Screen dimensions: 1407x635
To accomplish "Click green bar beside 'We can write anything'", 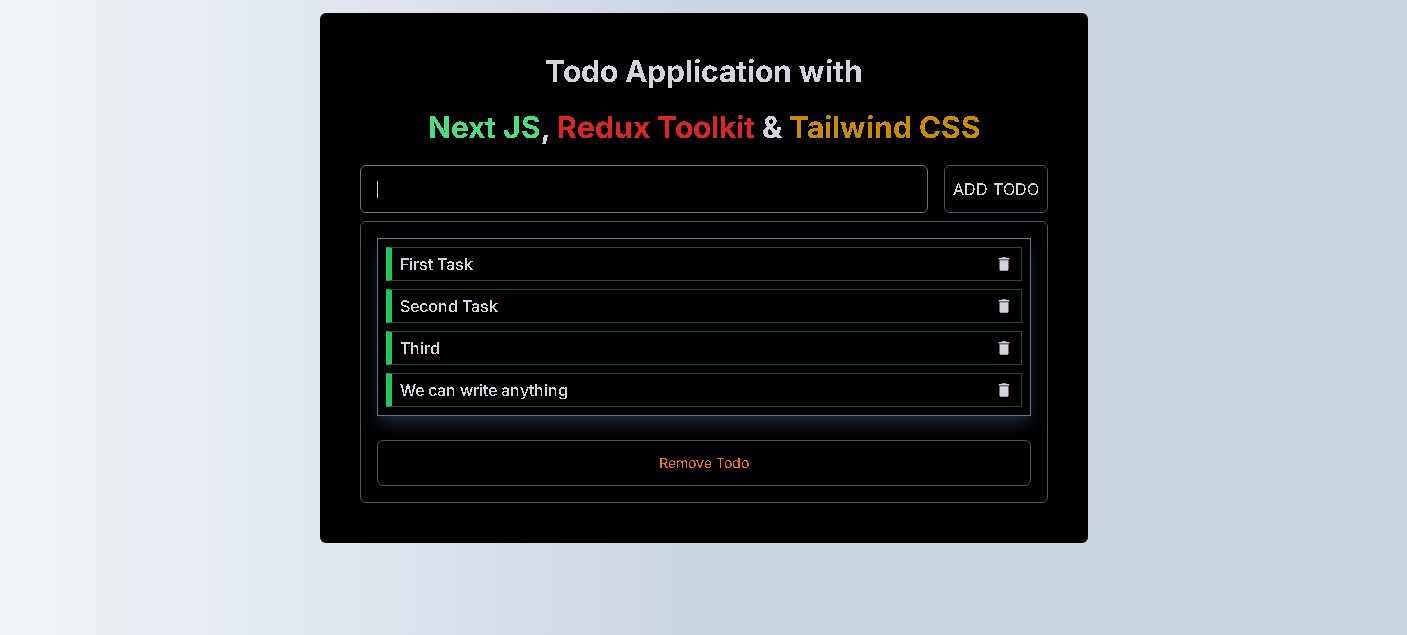I will click(388, 390).
